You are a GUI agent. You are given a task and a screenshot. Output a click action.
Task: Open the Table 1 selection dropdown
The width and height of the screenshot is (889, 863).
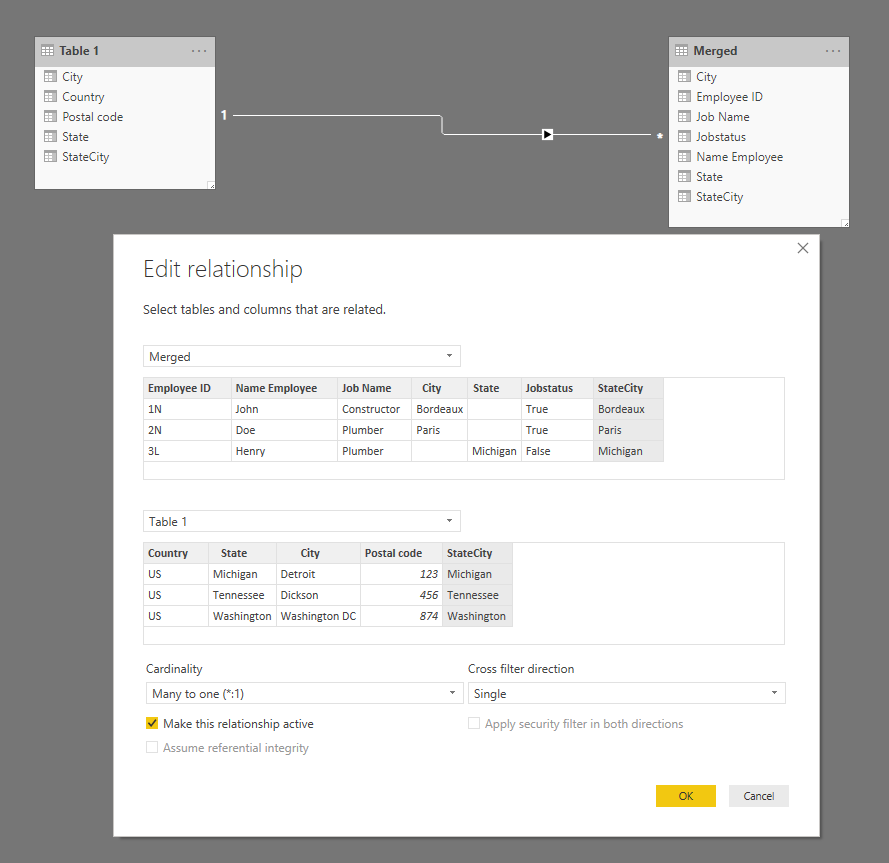[302, 521]
